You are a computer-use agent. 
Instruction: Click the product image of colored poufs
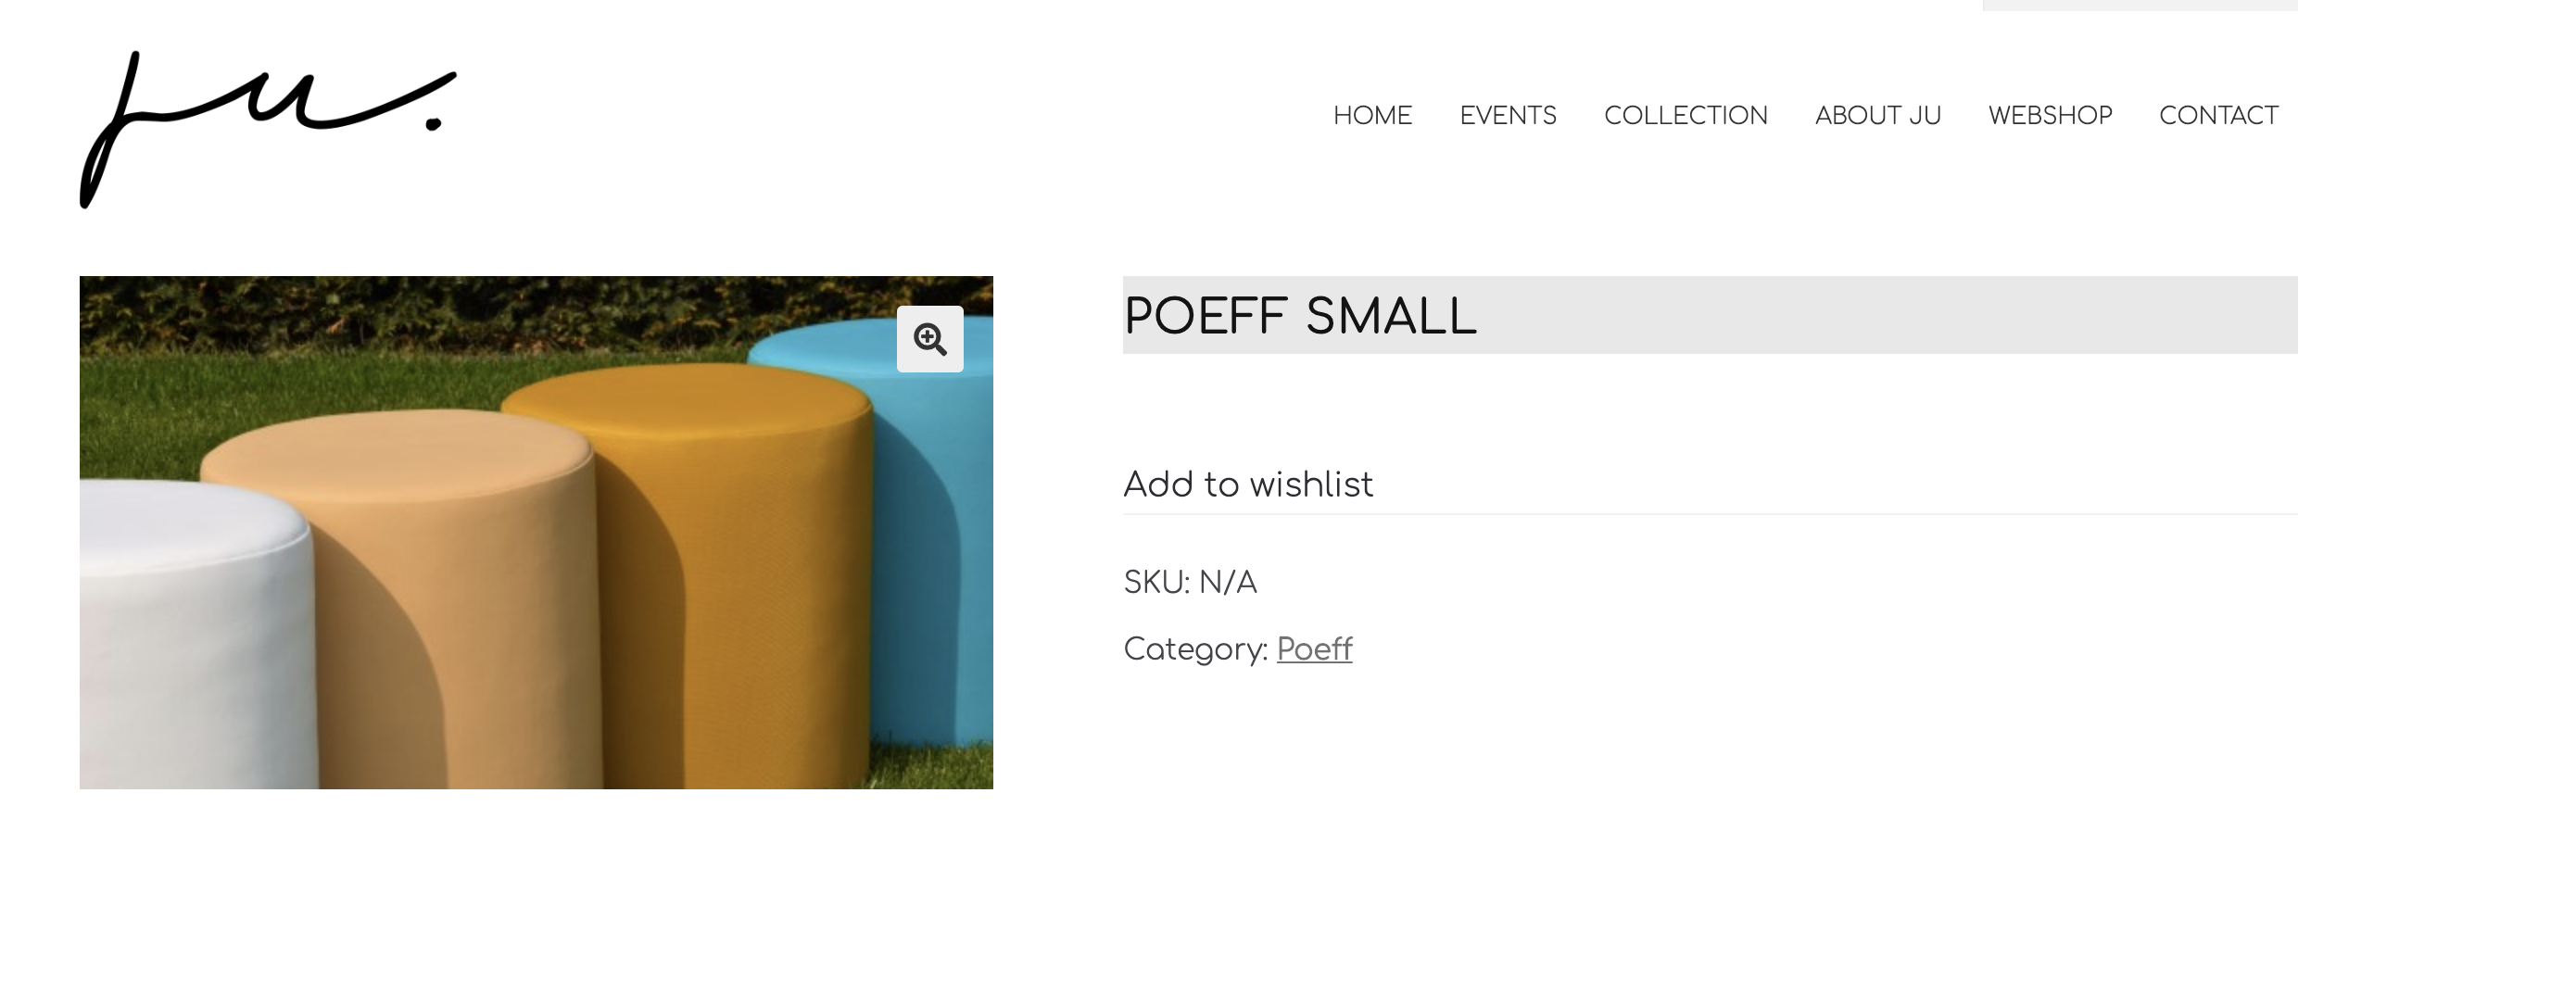[x=536, y=533]
